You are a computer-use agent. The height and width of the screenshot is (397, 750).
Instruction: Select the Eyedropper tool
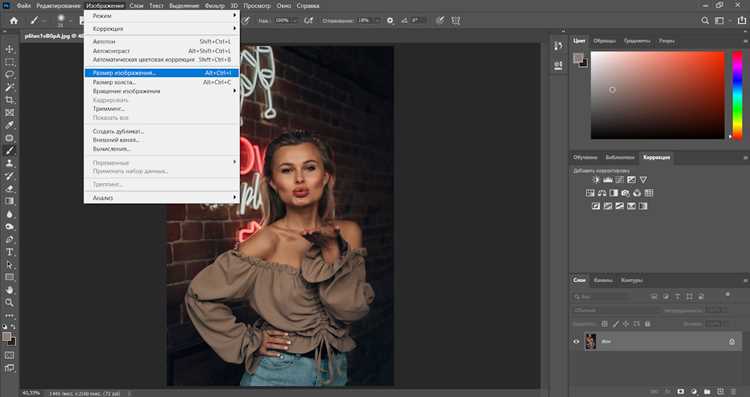tap(10, 125)
